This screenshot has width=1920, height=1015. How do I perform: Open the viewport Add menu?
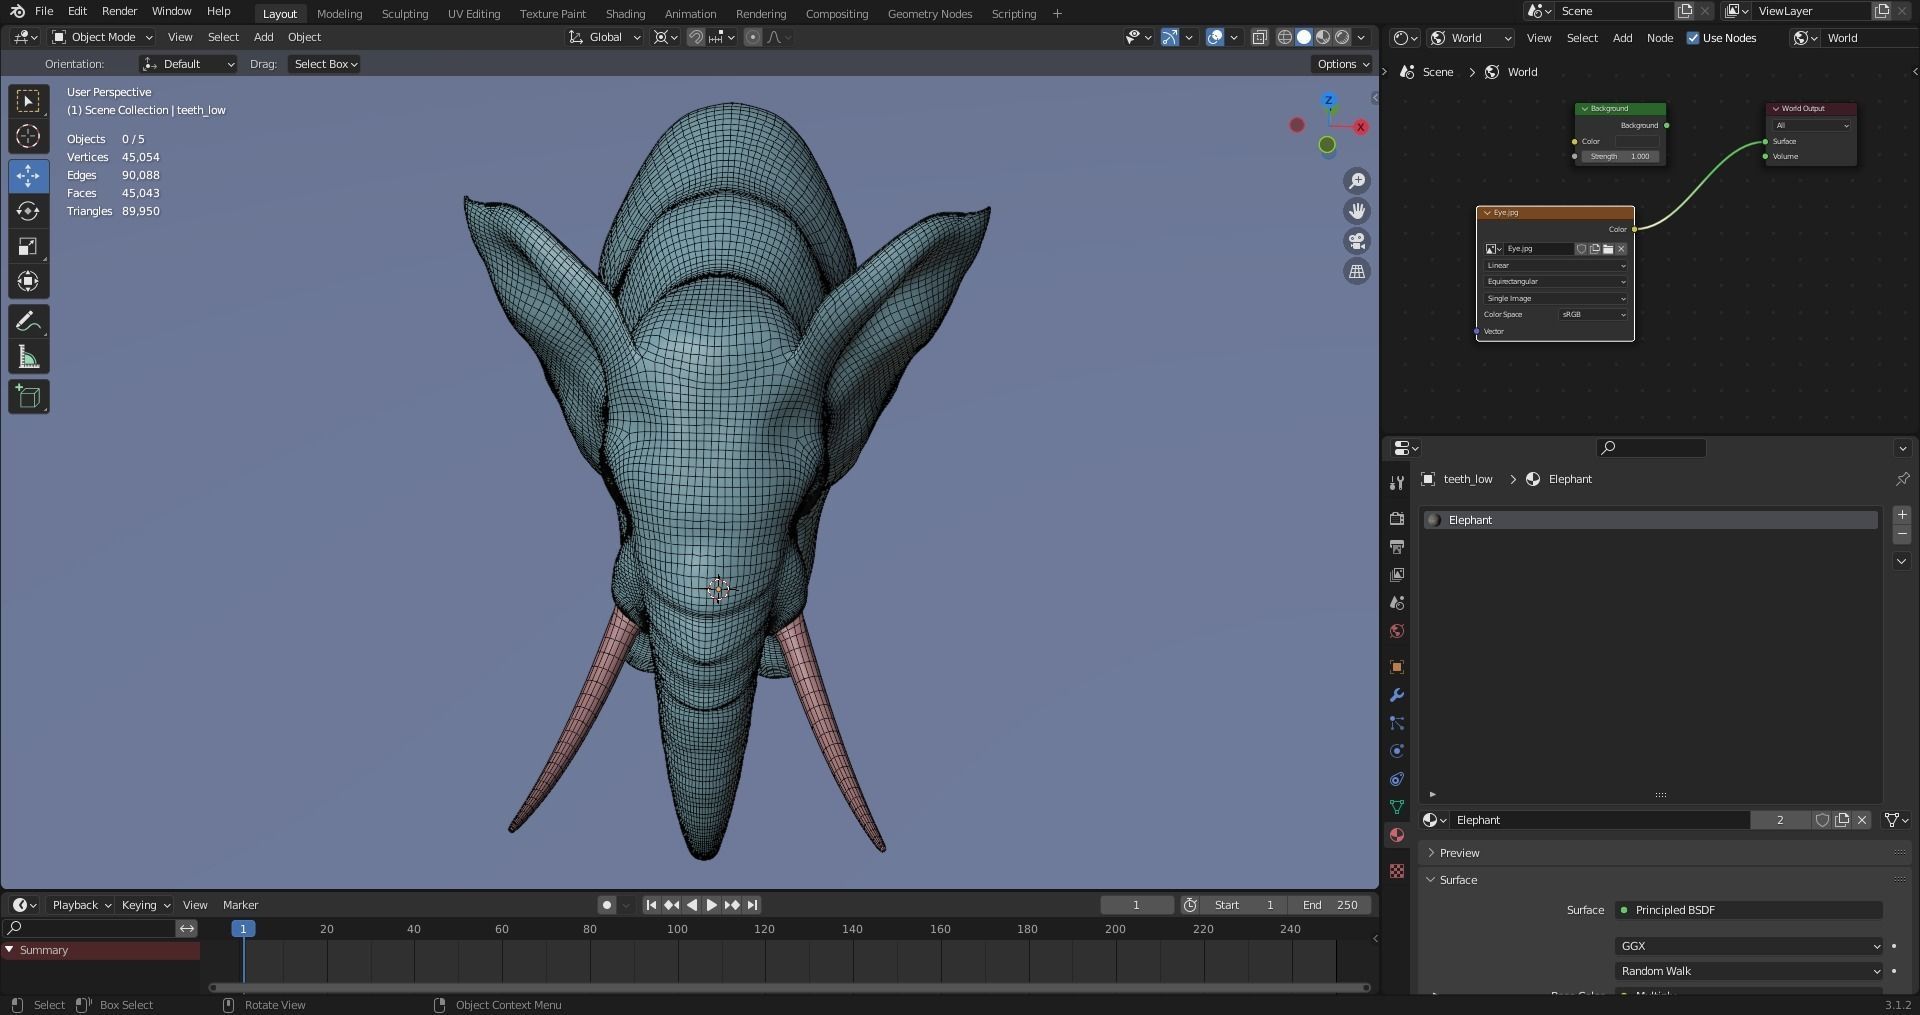click(x=263, y=37)
